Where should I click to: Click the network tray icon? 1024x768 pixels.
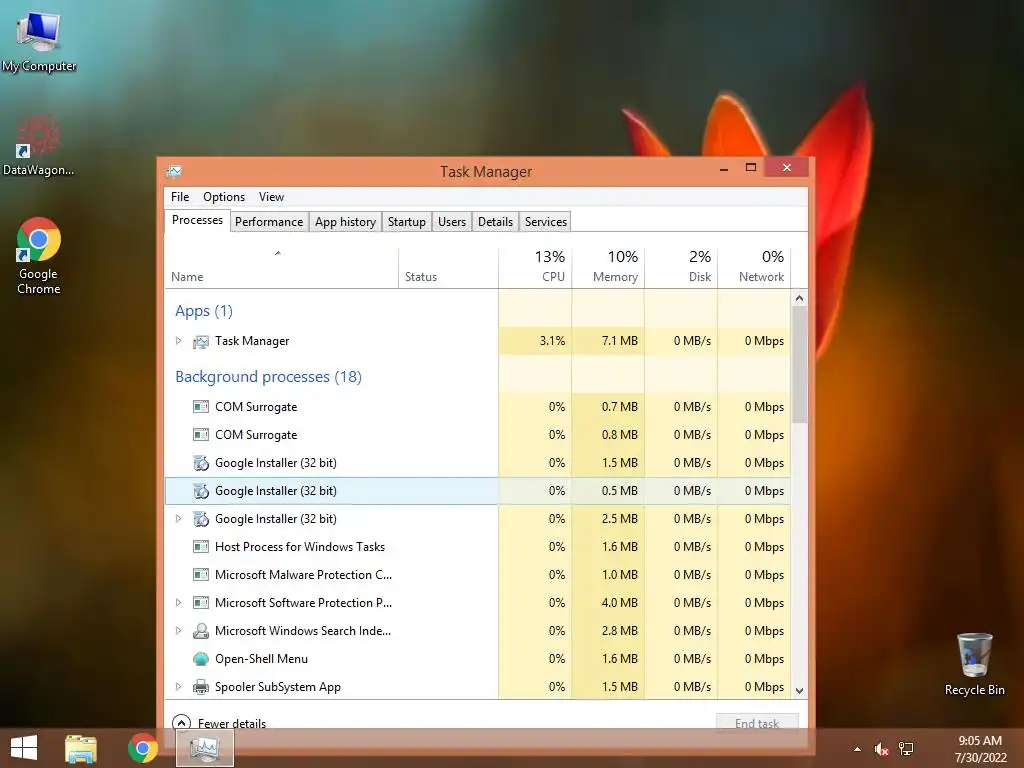click(906, 749)
